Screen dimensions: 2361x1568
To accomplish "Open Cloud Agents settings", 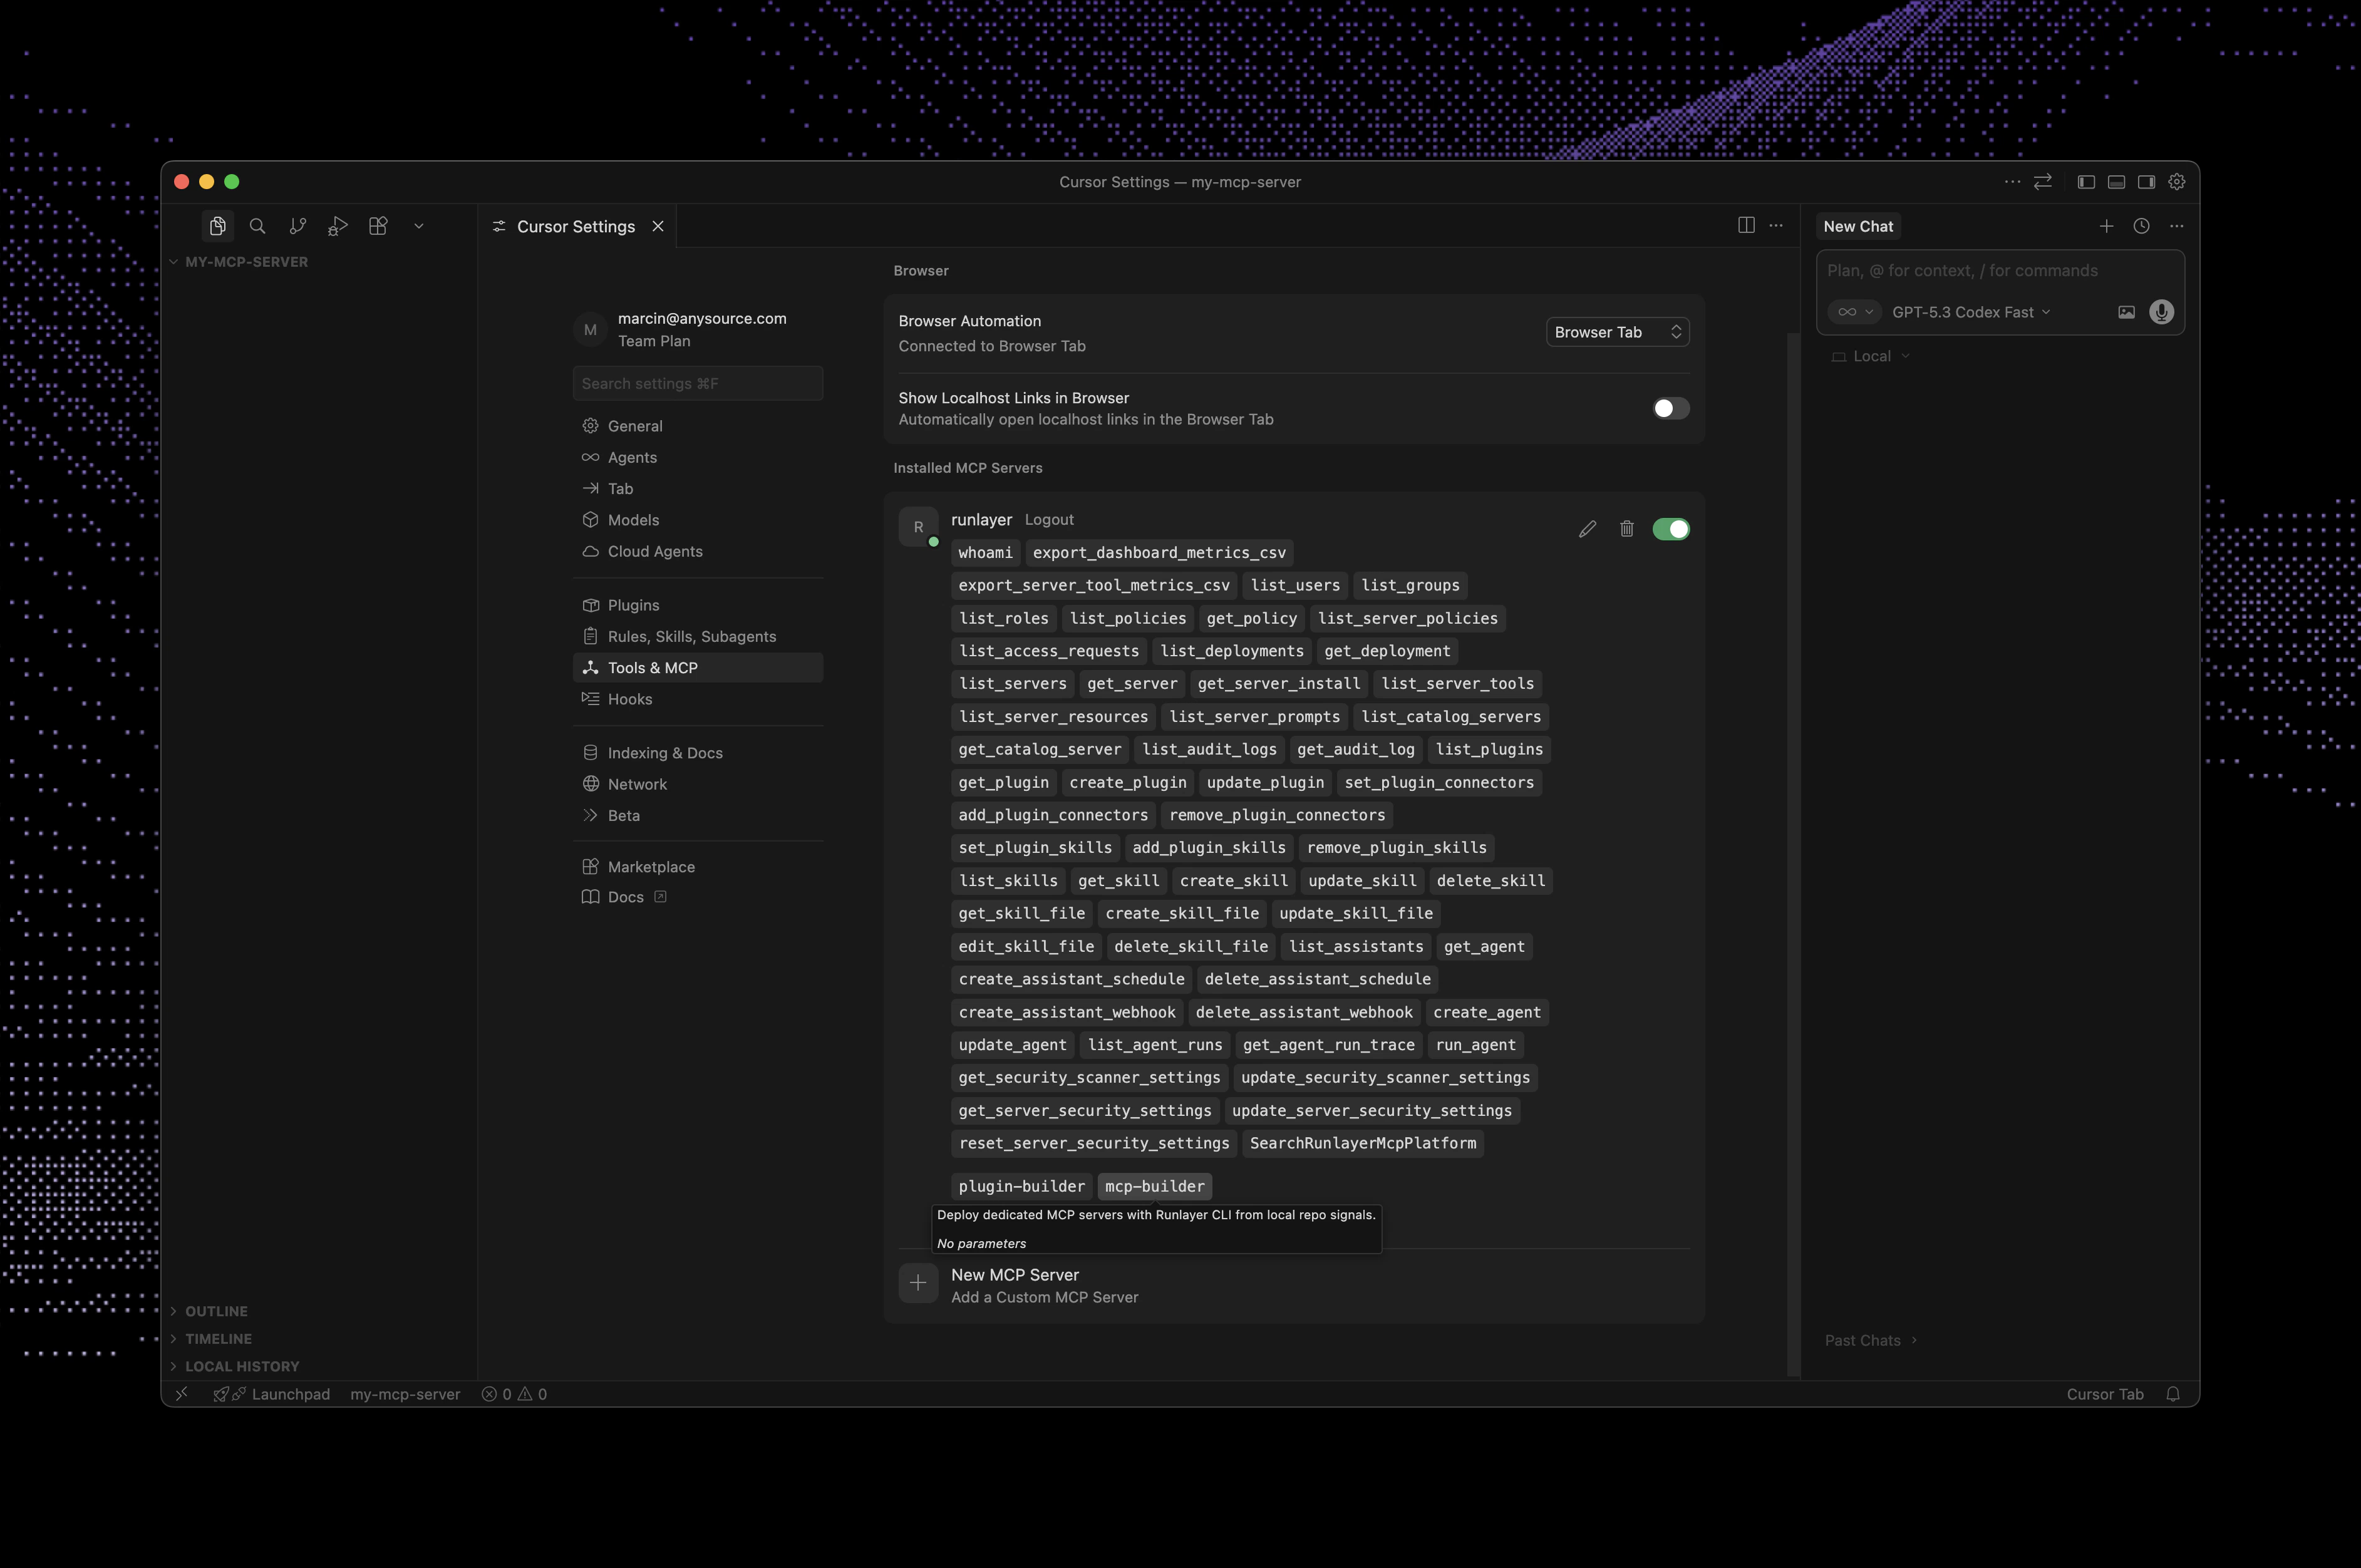I will pyautogui.click(x=698, y=551).
